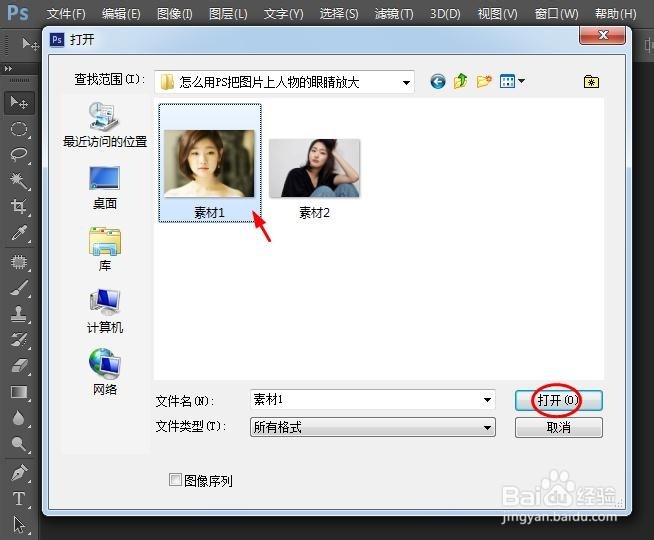Open the 帮助(H) menu
This screenshot has width=654, height=540.
(x=616, y=14)
